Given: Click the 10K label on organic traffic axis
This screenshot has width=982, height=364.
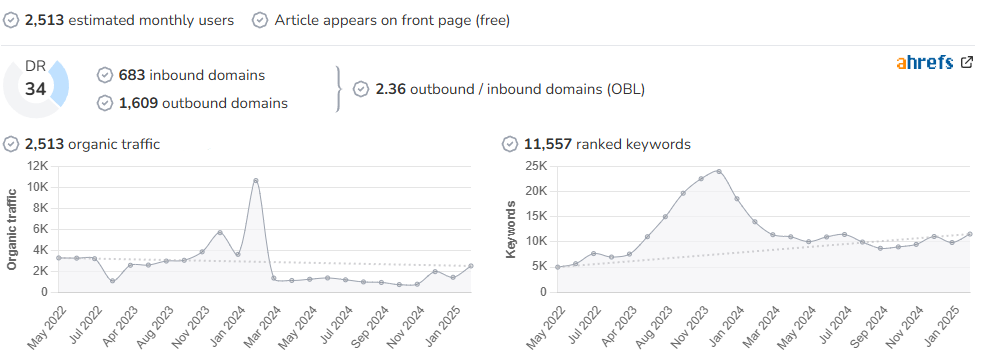Looking at the screenshot, I should click(38, 187).
